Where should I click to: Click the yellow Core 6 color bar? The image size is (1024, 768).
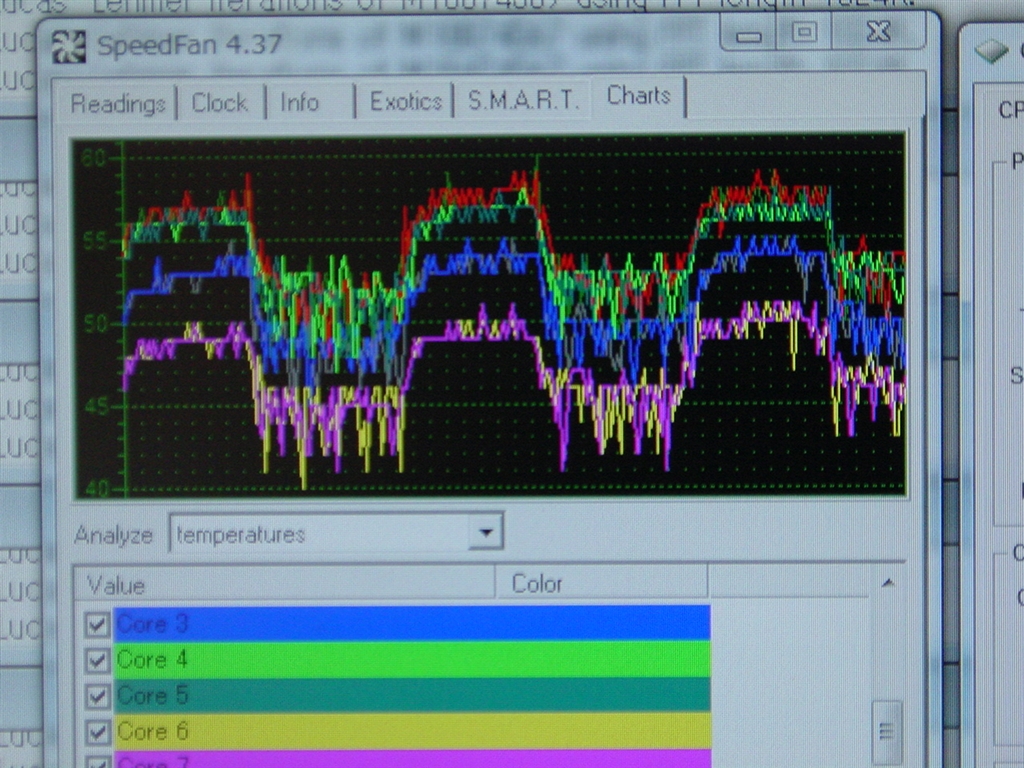[x=412, y=731]
